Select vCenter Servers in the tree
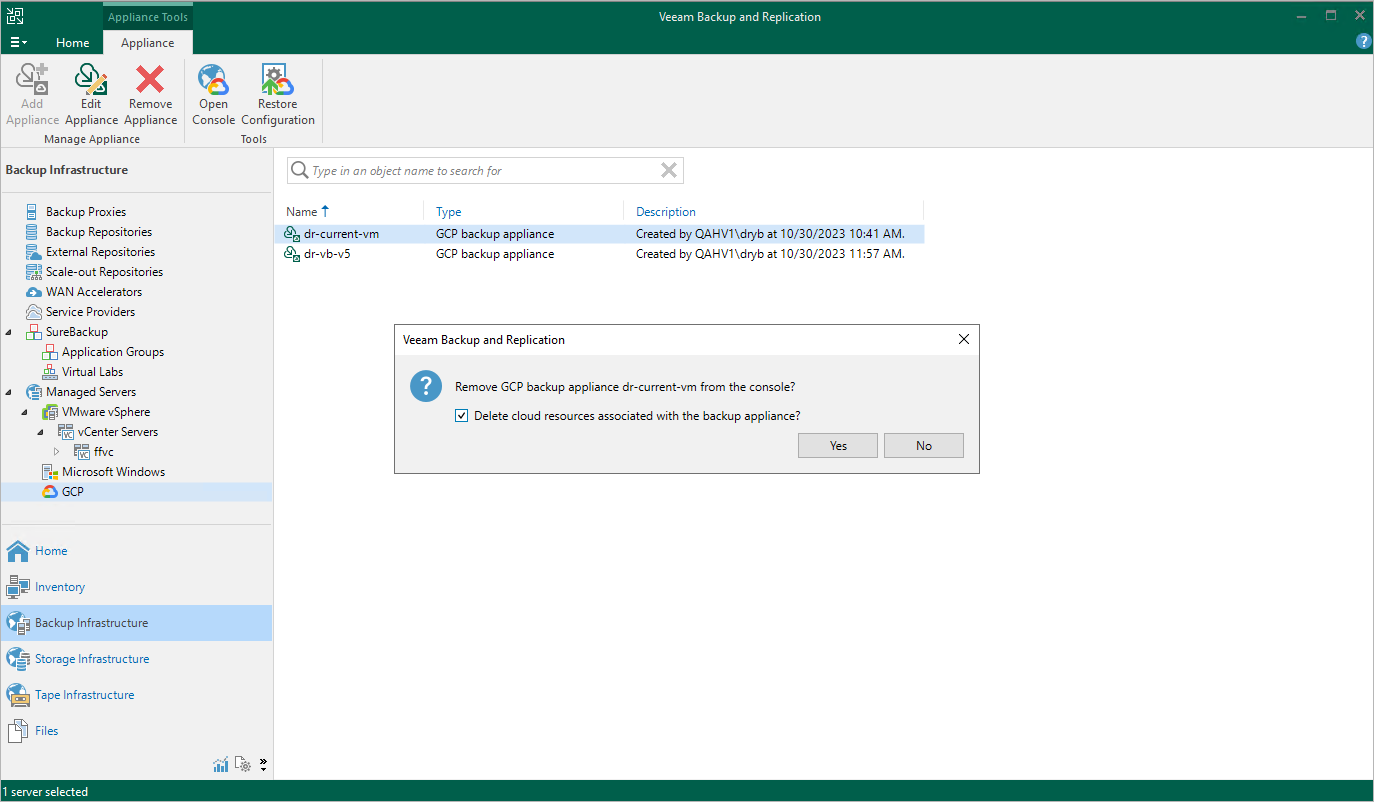 coord(118,432)
